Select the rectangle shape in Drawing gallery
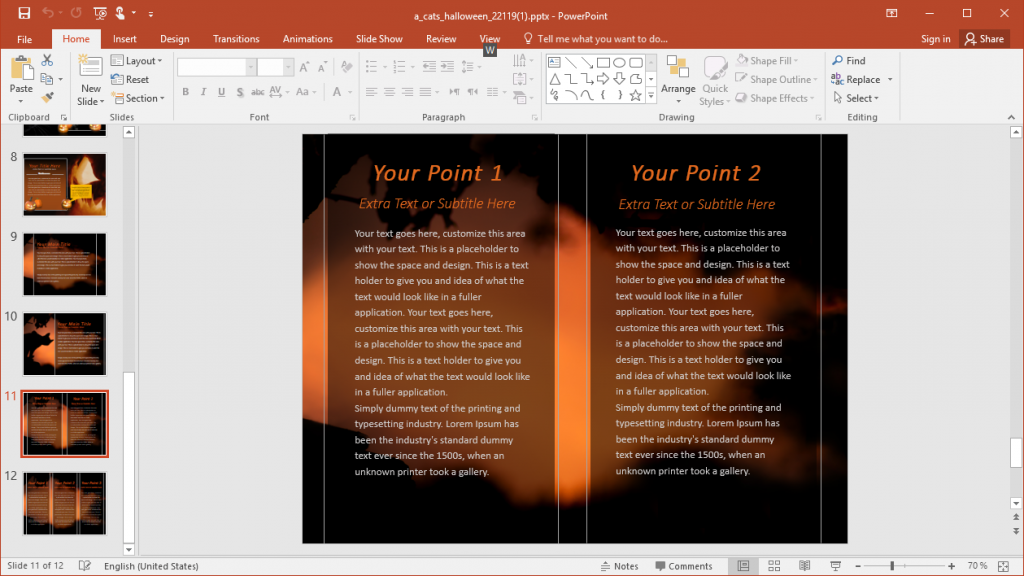Screen dimensions: 1024x576 [x=604, y=61]
